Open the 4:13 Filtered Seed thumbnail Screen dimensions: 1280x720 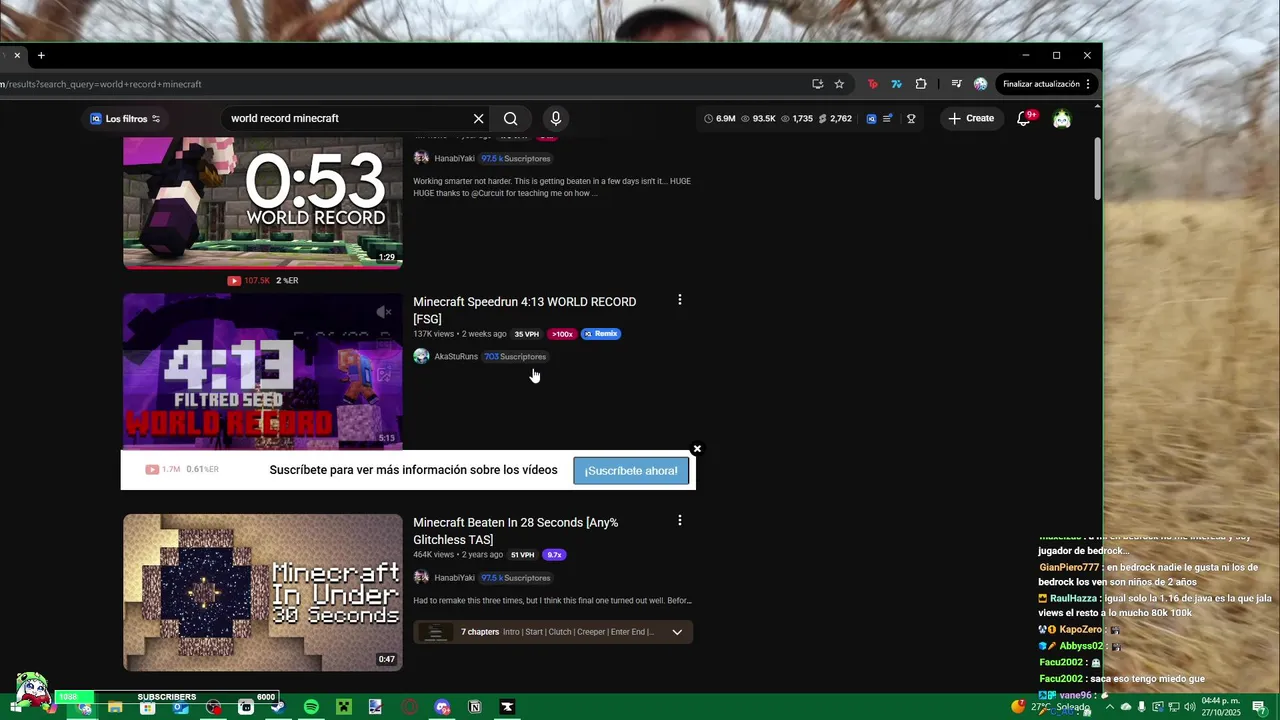(x=263, y=371)
